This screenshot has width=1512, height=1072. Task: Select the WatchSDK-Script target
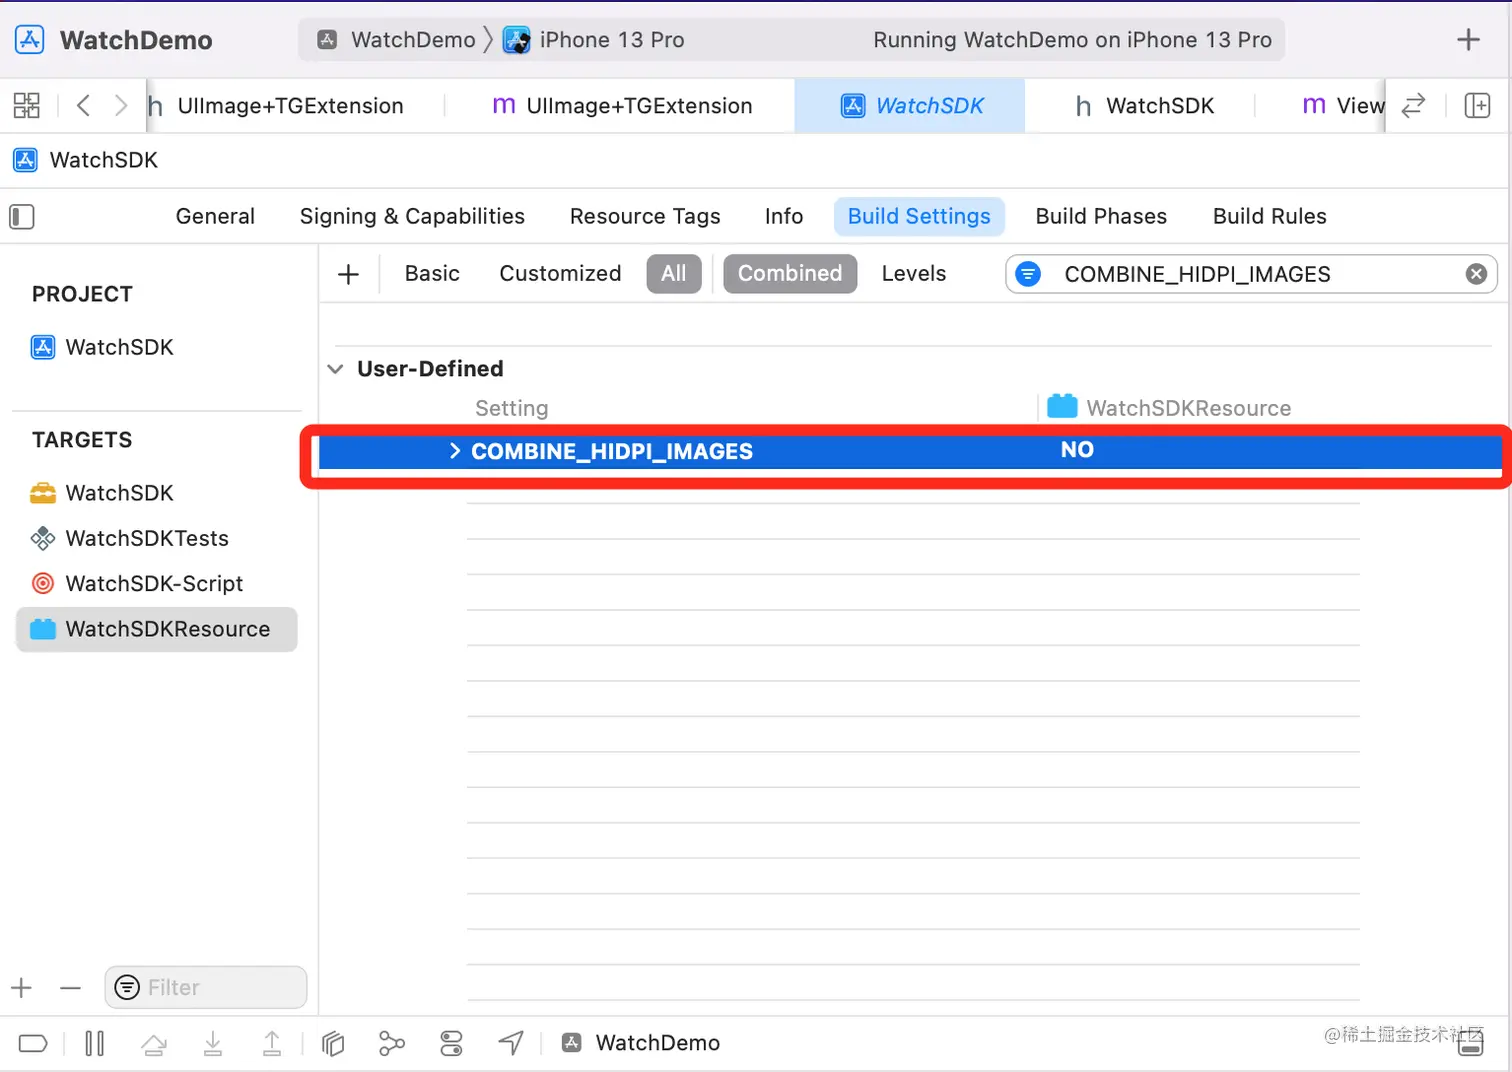[x=137, y=583]
